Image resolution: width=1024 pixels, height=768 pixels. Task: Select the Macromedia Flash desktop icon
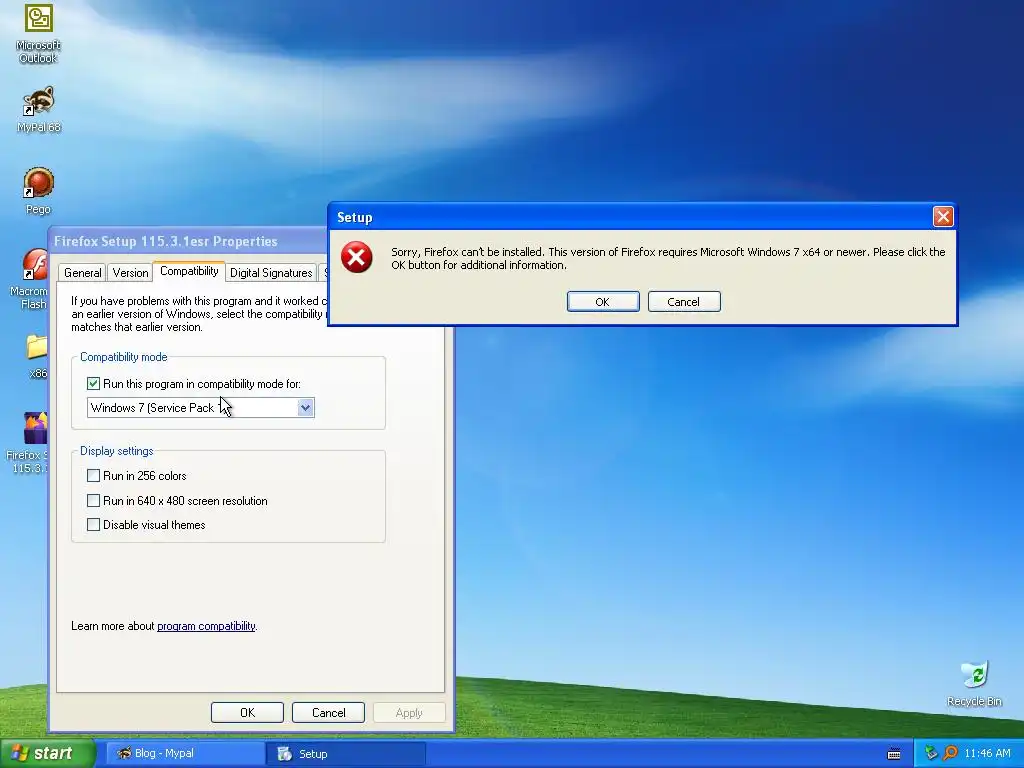(29, 279)
